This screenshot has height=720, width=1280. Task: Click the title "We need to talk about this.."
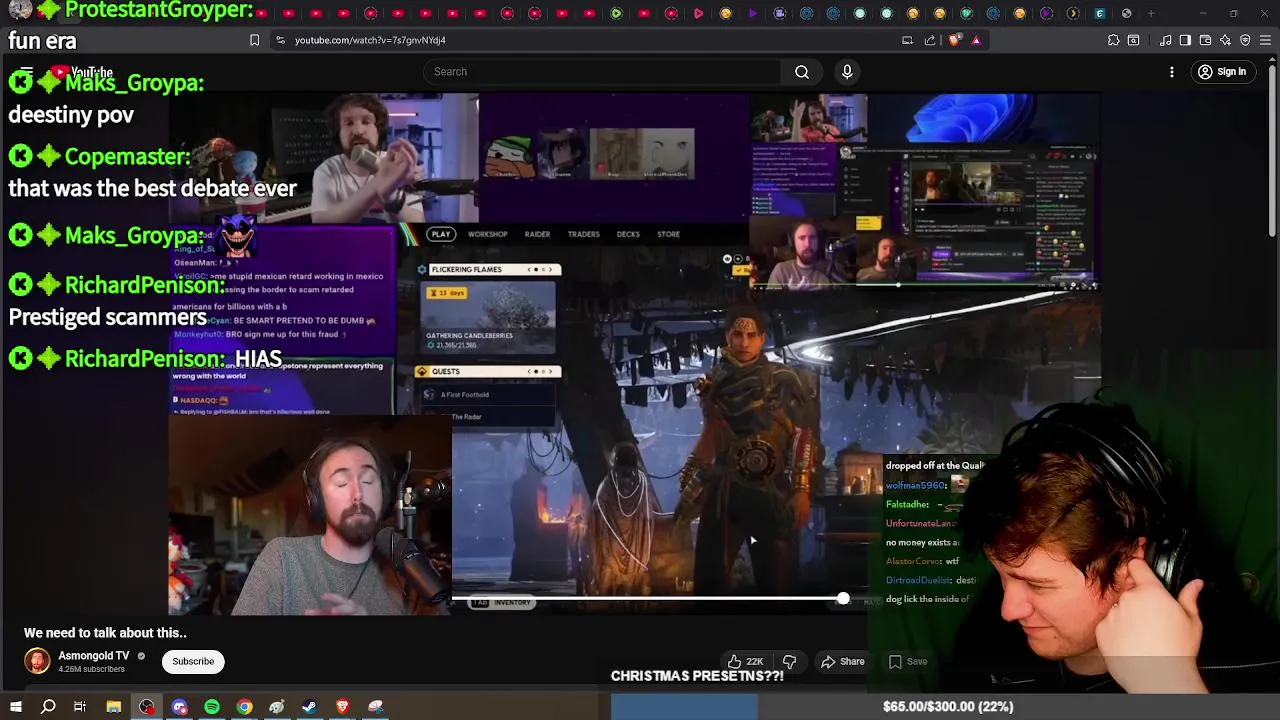[x=105, y=633]
